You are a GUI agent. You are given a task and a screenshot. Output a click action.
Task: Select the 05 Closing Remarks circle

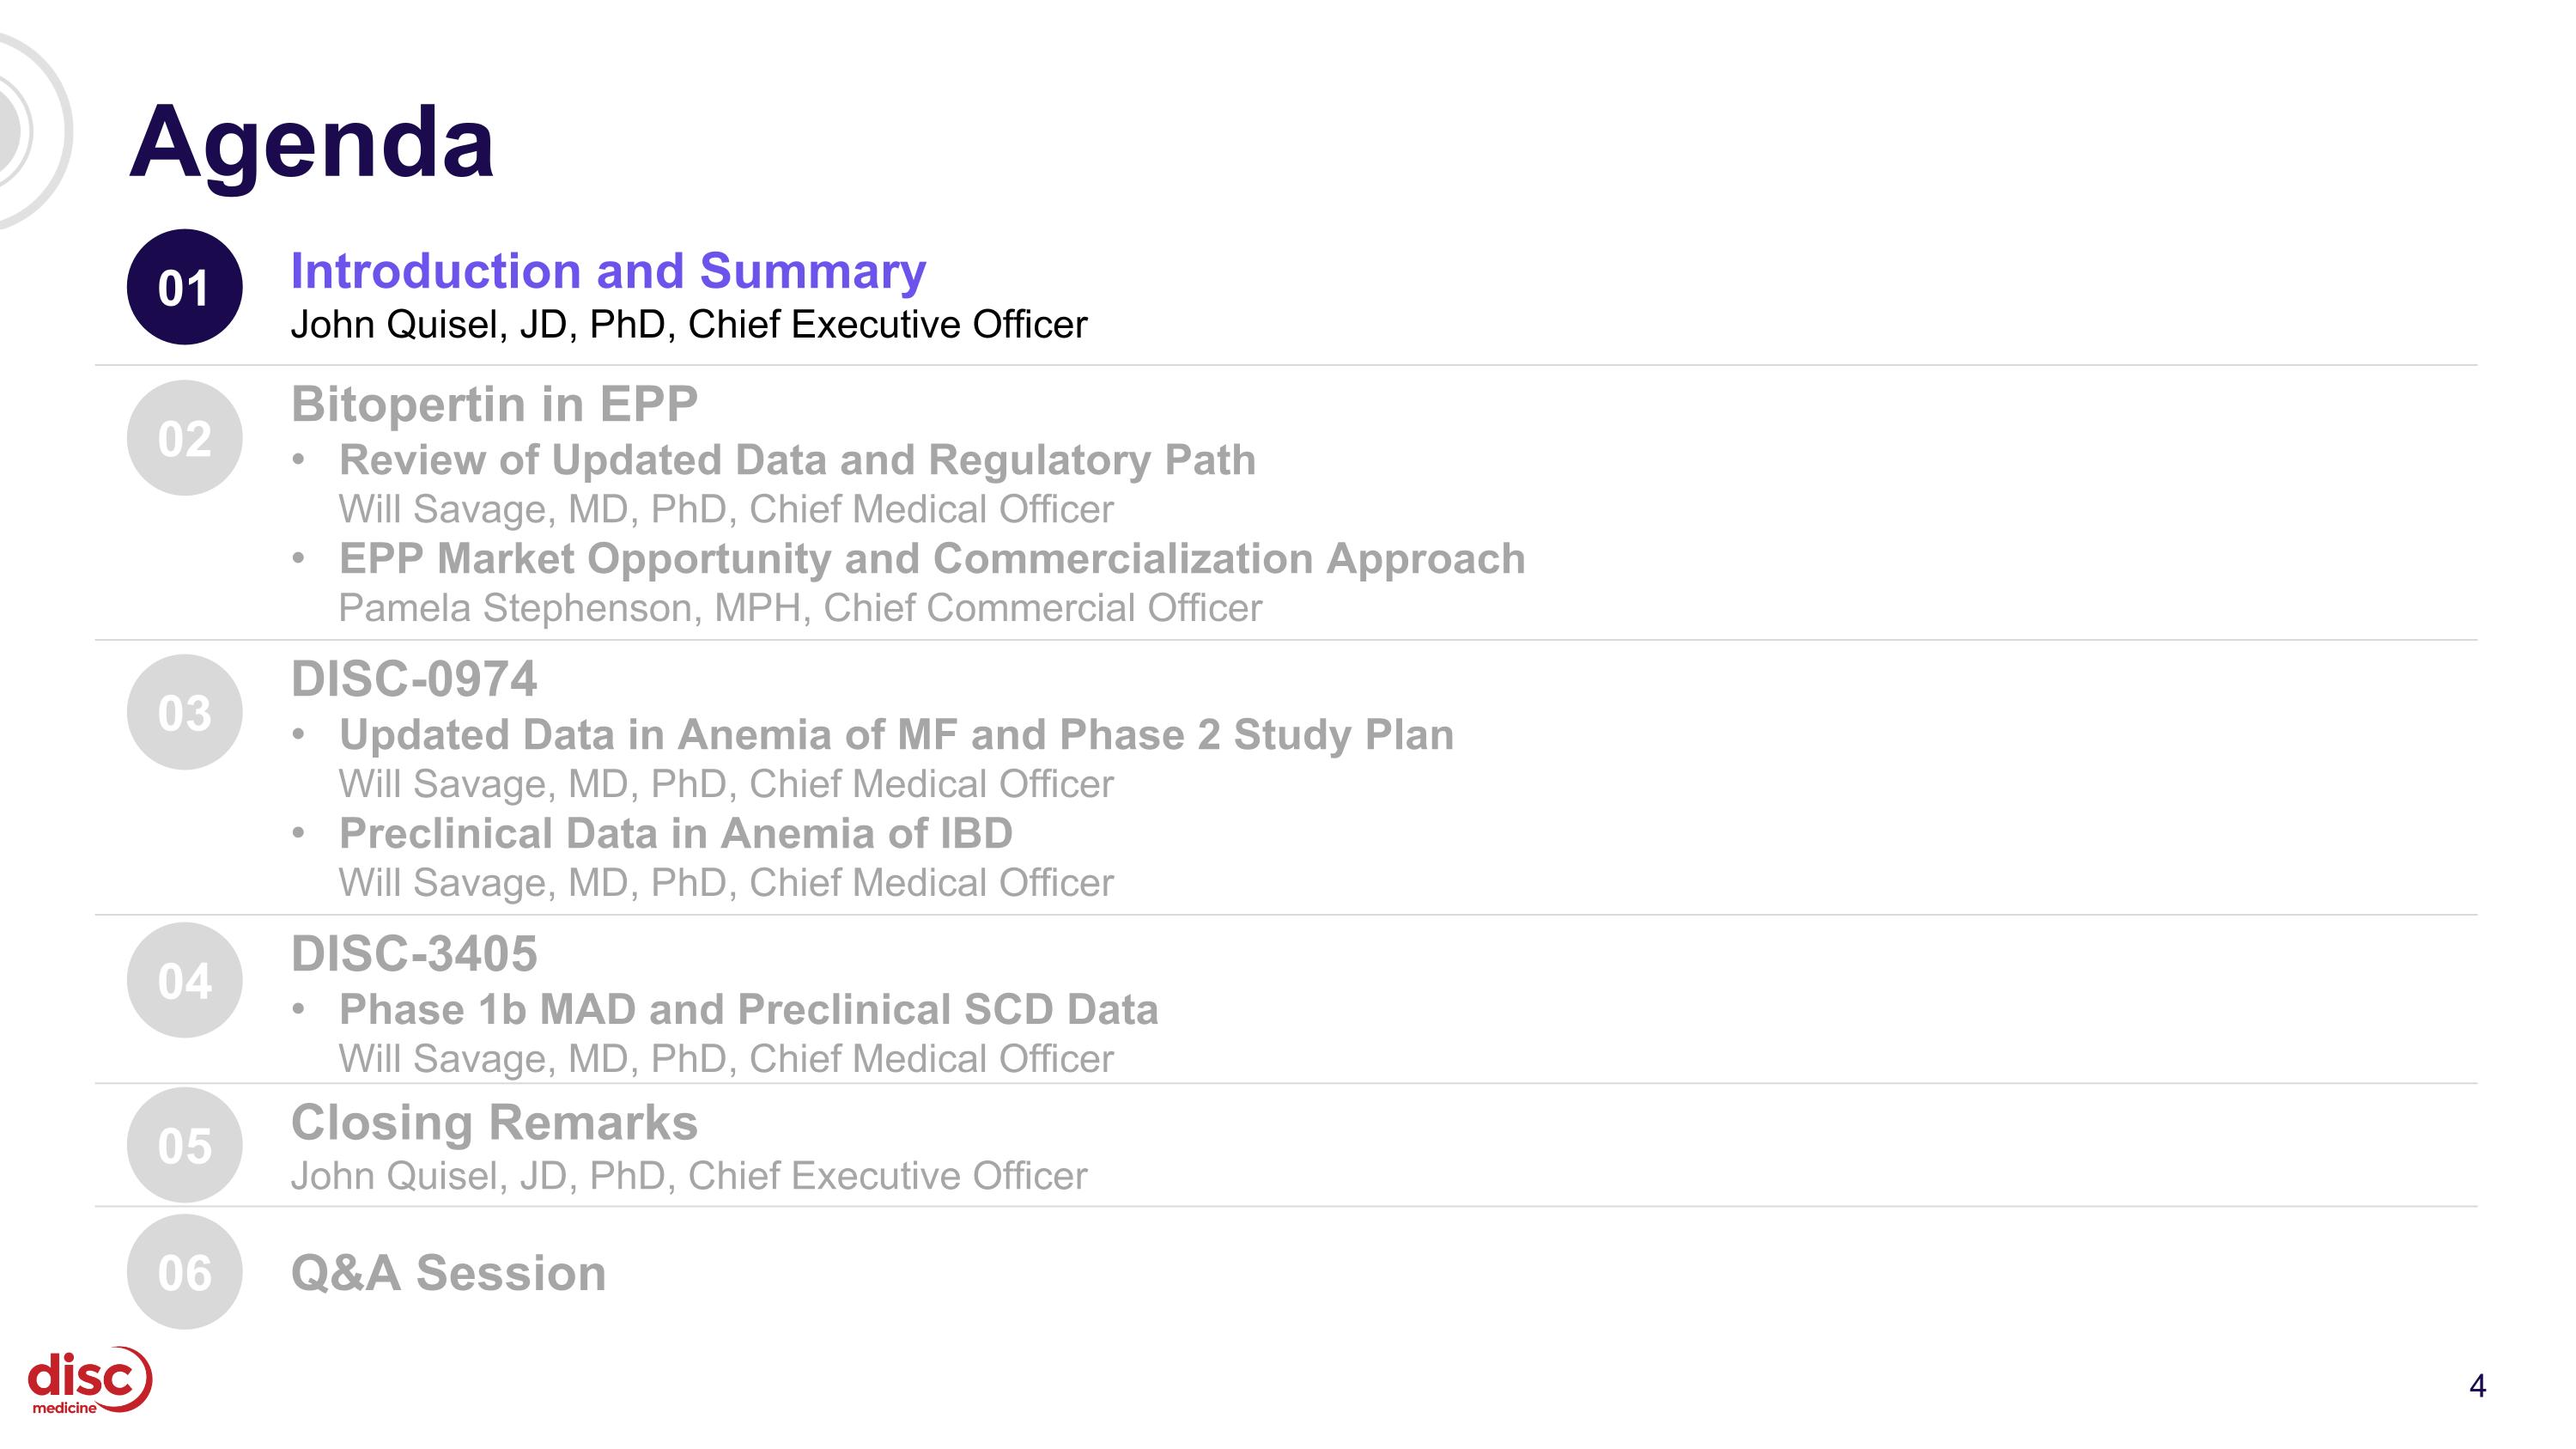point(185,1145)
